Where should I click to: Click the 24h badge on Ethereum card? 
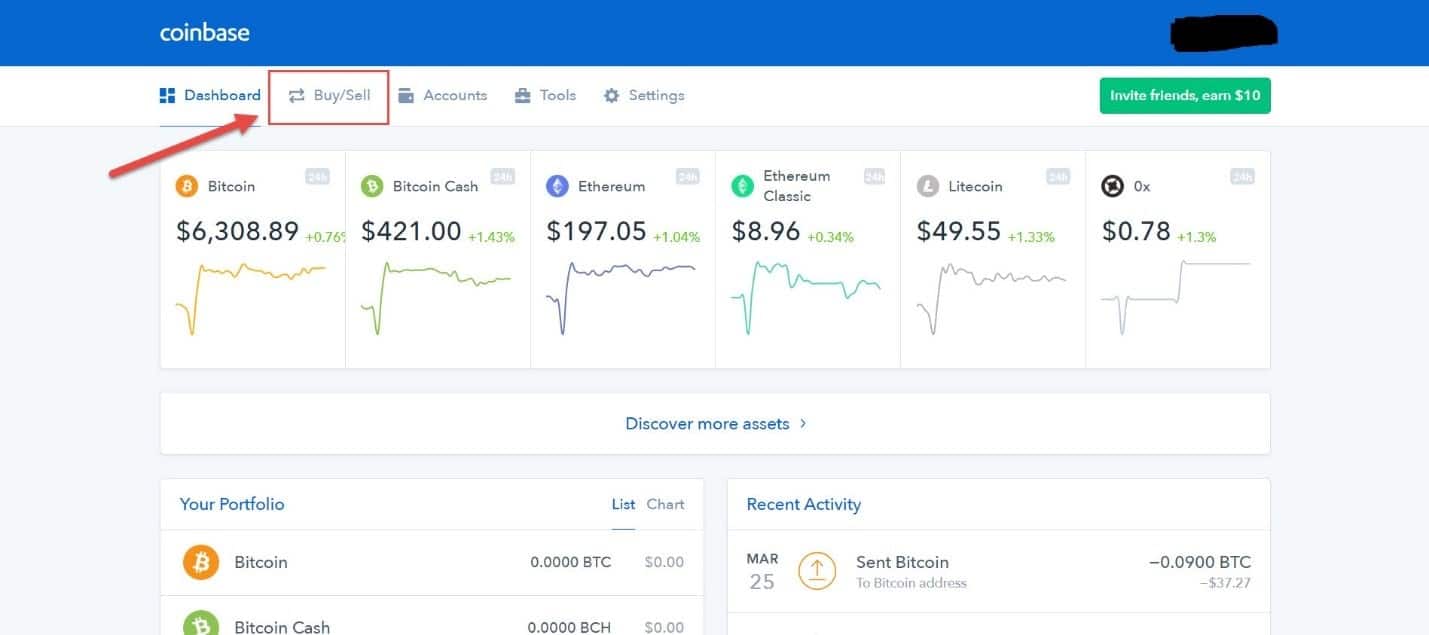click(x=687, y=177)
